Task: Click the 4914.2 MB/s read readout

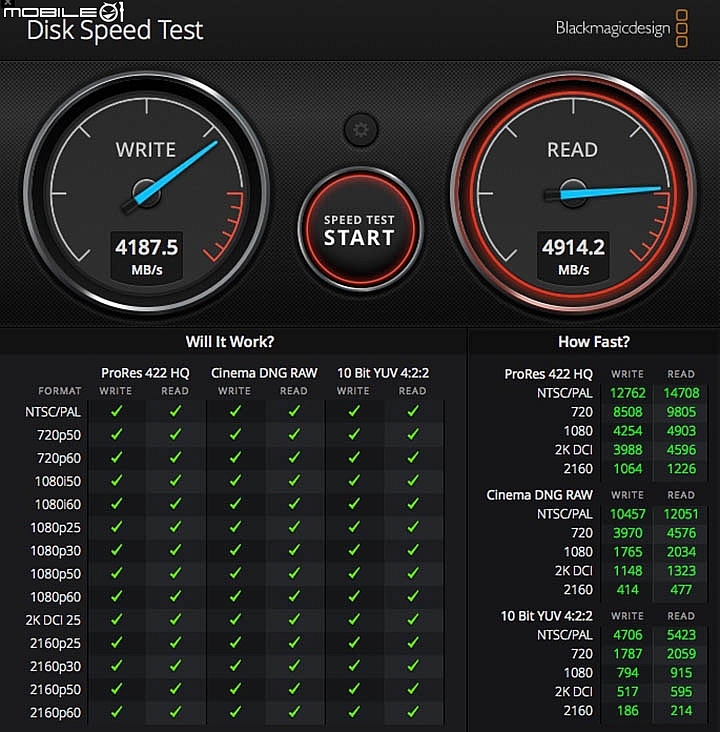Action: click(x=573, y=257)
